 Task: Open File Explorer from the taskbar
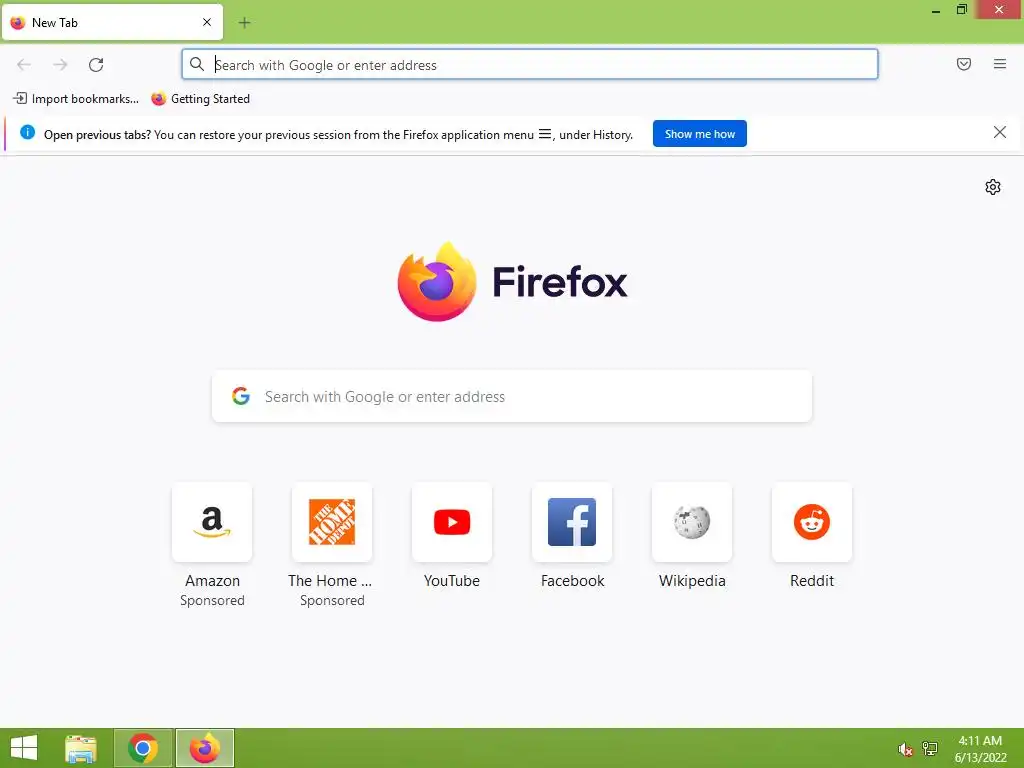pos(81,748)
